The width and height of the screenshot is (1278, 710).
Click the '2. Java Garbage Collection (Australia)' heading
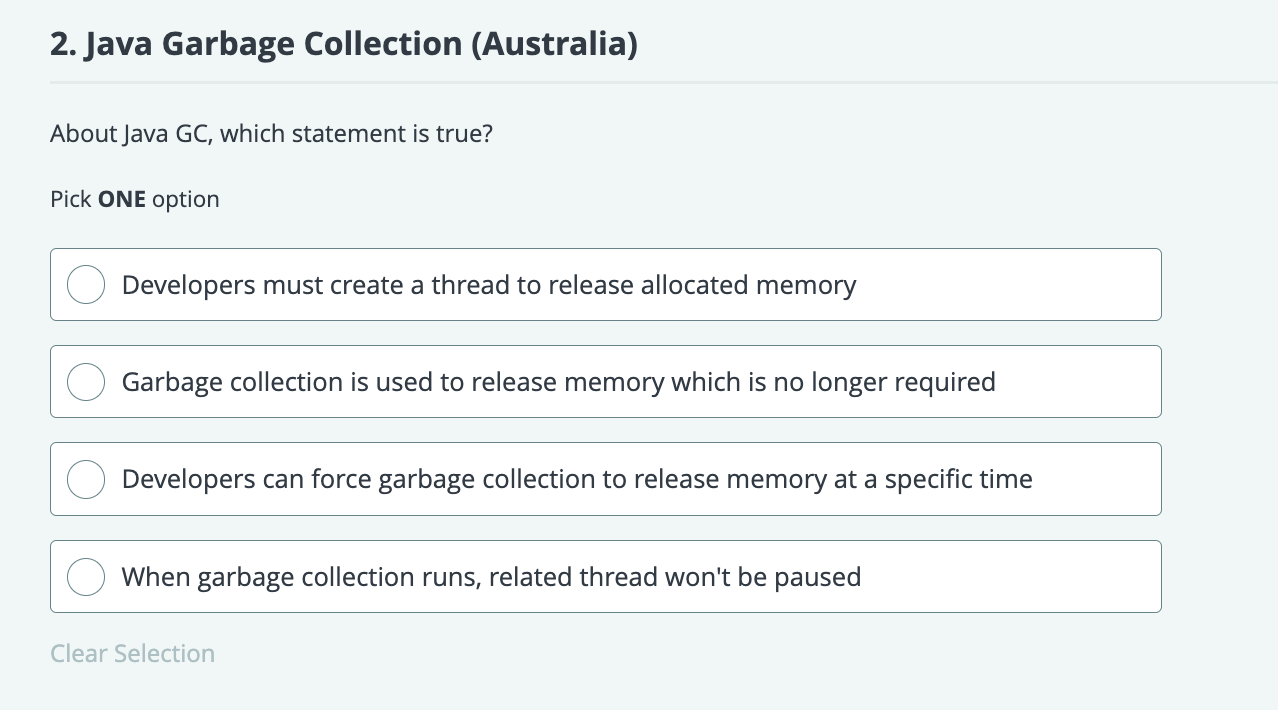pos(344,45)
